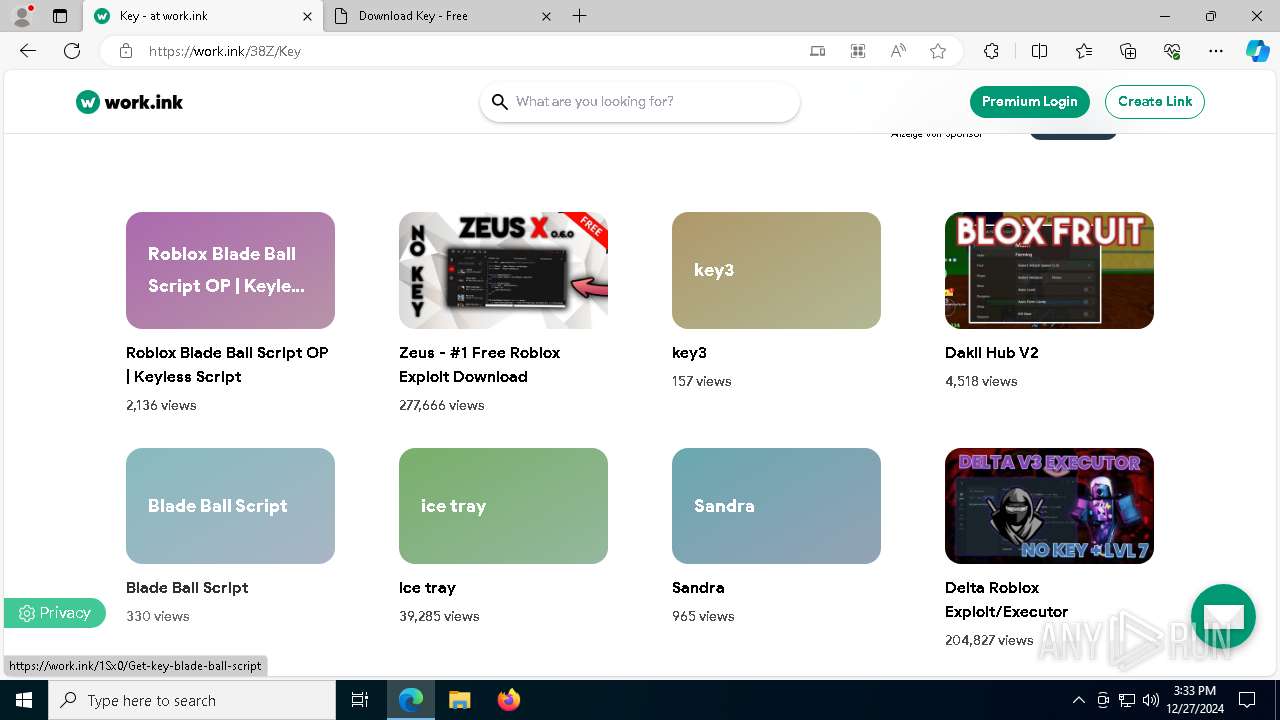Show hidden system tray icons
The height and width of the screenshot is (720, 1280).
[1079, 700]
